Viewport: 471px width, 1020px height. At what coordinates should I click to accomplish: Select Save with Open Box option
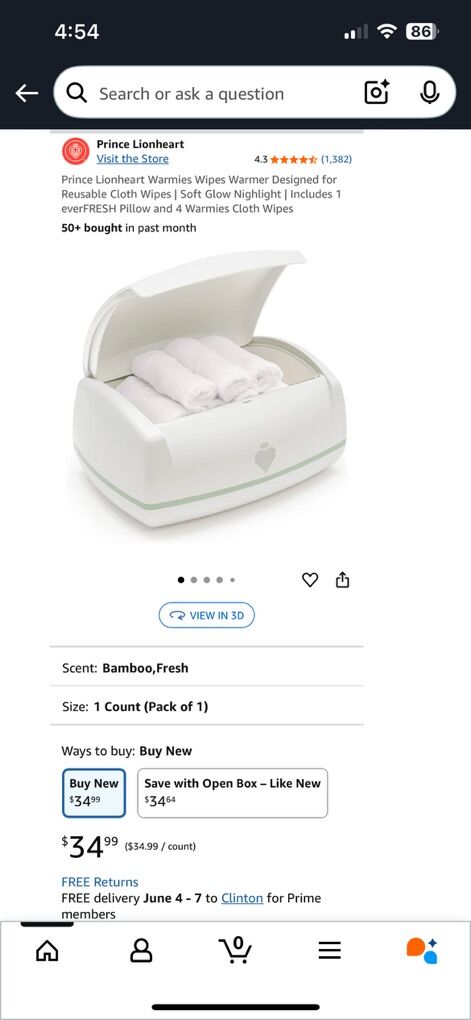[232, 793]
